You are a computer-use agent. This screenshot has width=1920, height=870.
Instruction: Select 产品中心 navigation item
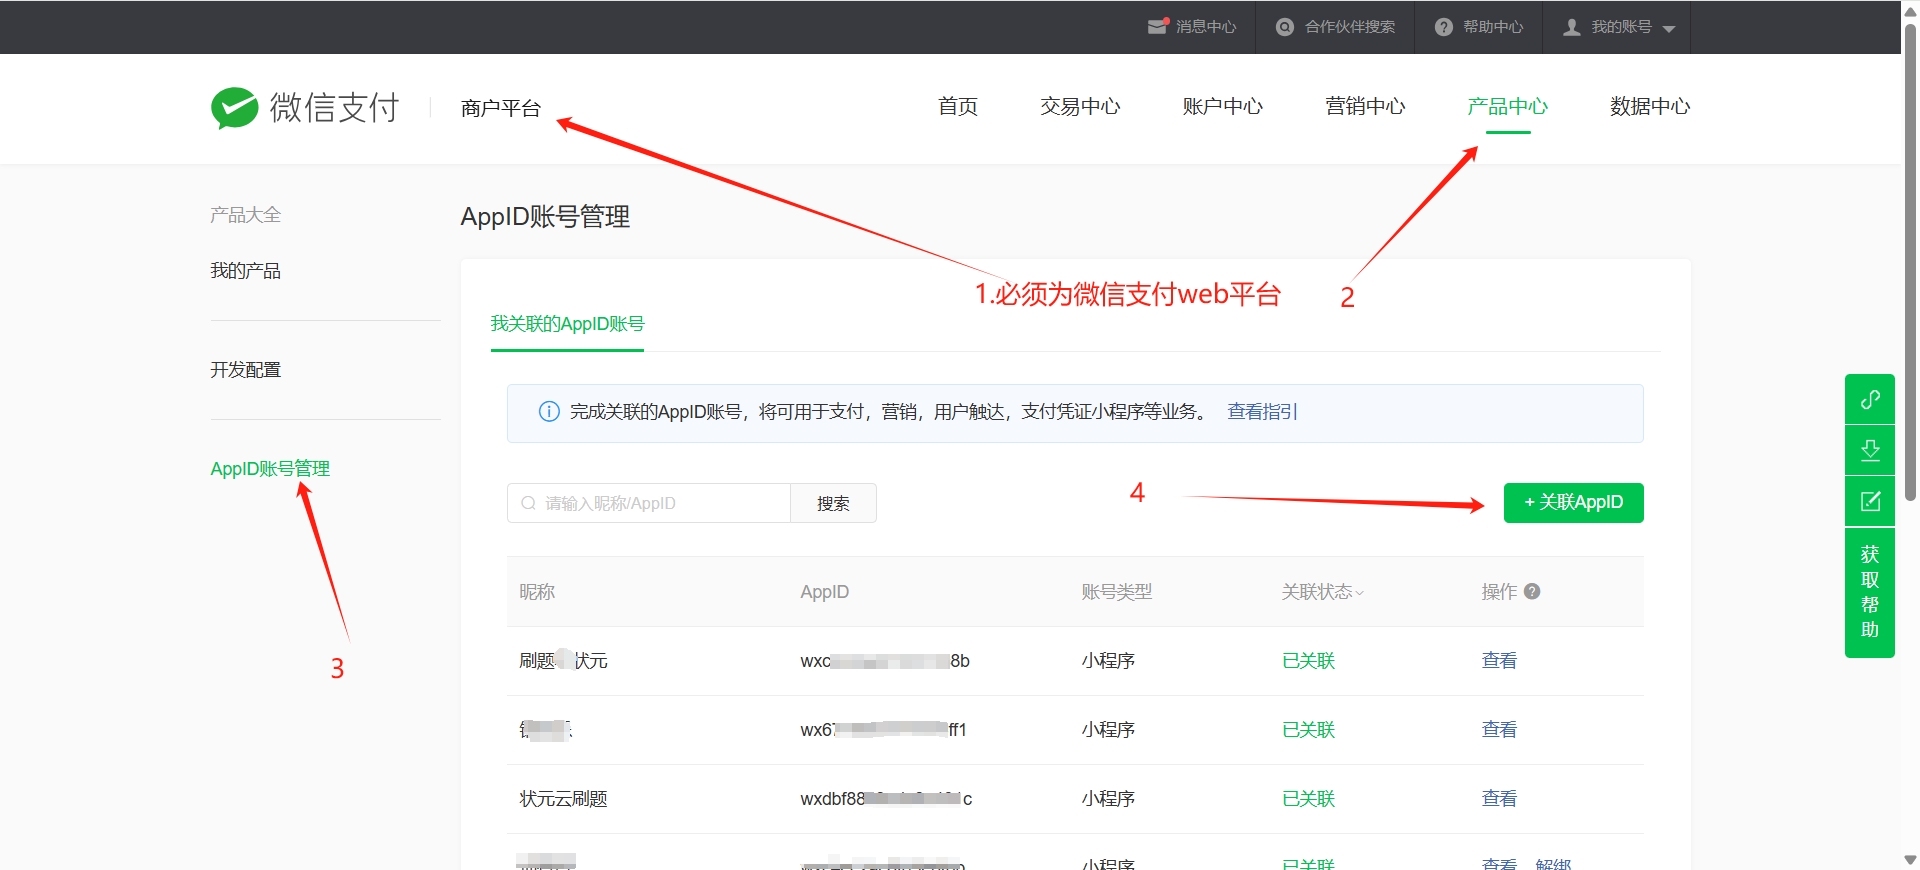(1507, 106)
